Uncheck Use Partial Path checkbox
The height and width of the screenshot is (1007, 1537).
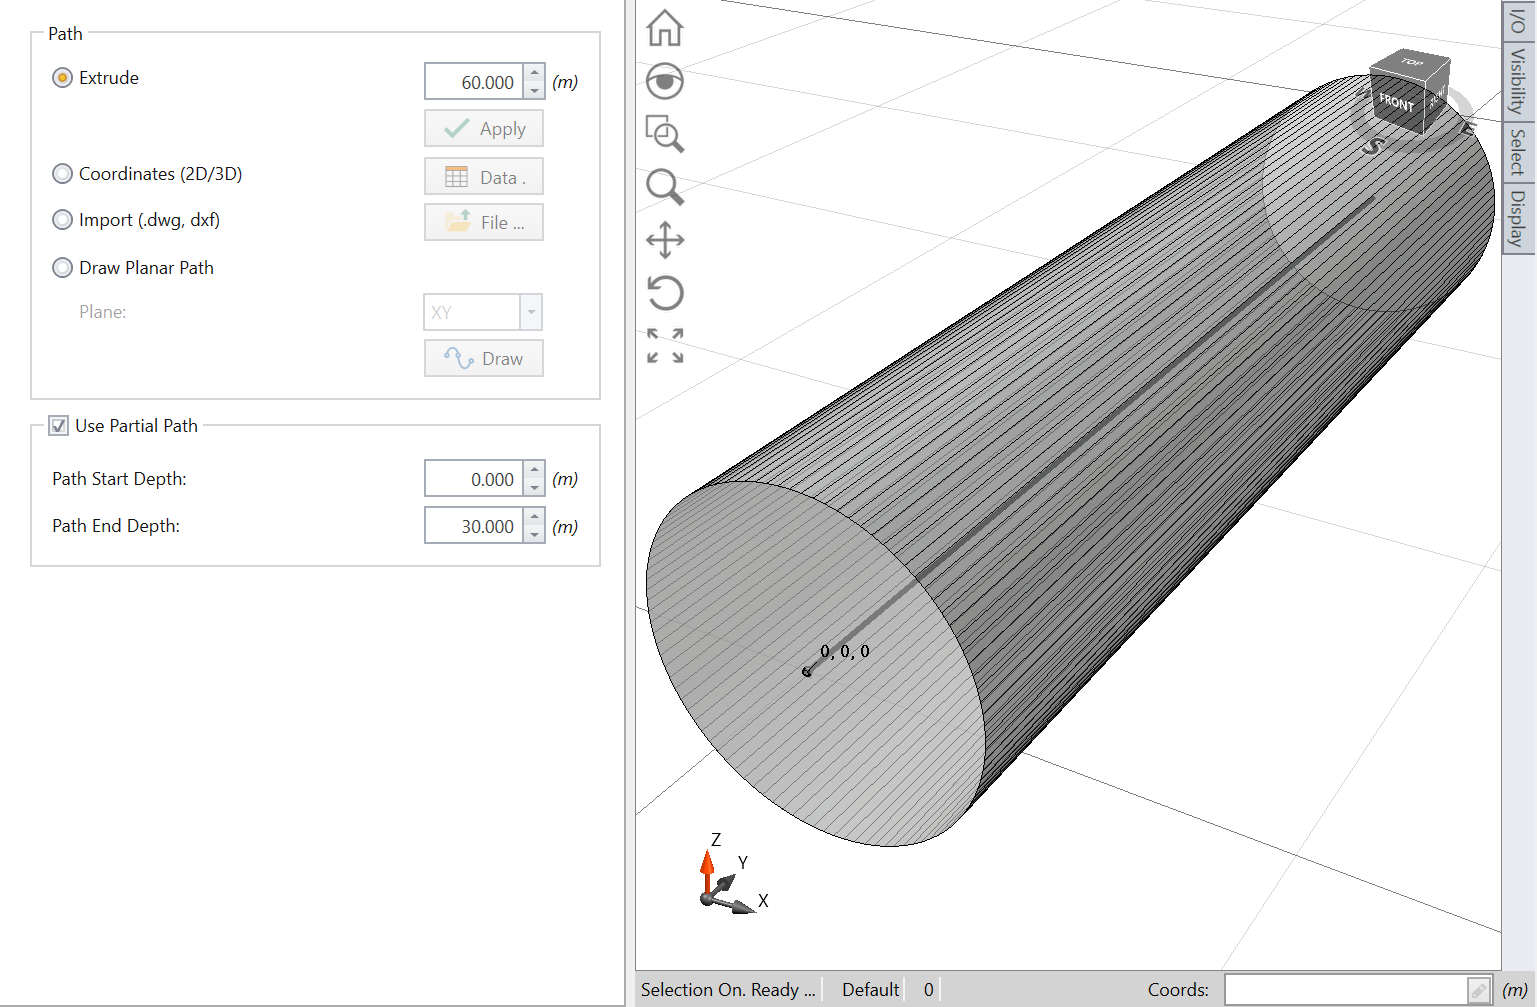coord(59,426)
